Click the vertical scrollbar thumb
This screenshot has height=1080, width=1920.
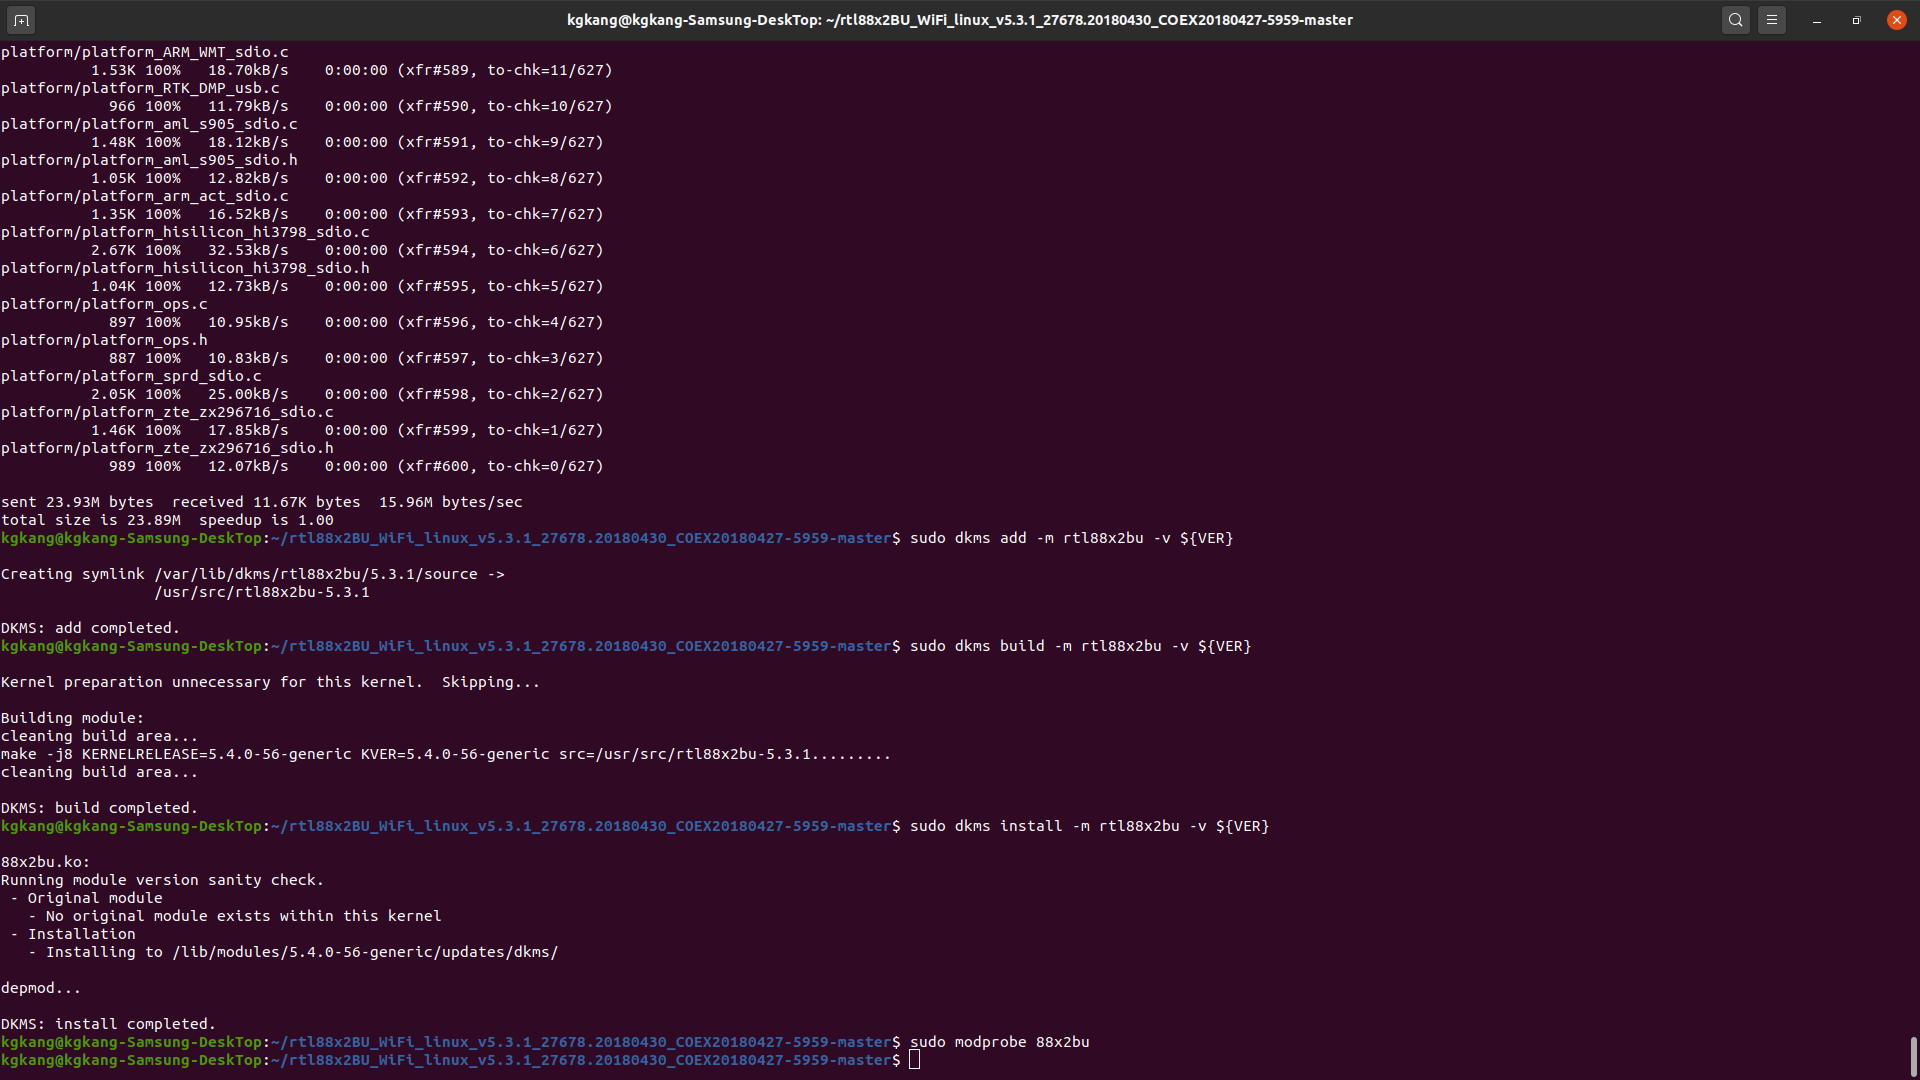(x=1913, y=1056)
